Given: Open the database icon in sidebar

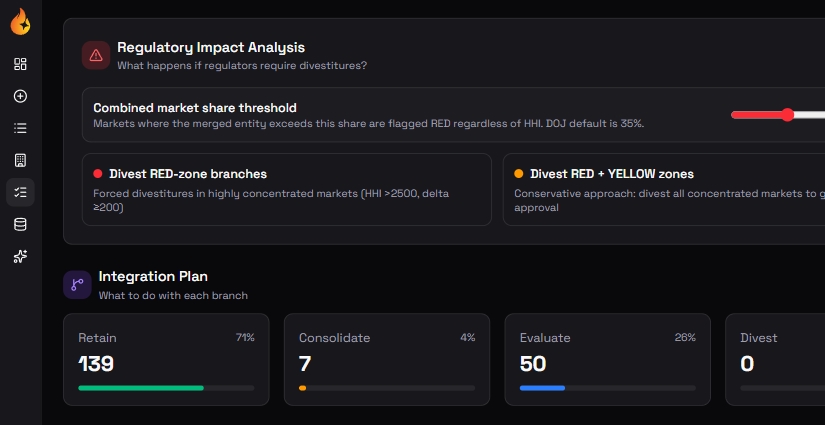Looking at the screenshot, I should [x=20, y=224].
